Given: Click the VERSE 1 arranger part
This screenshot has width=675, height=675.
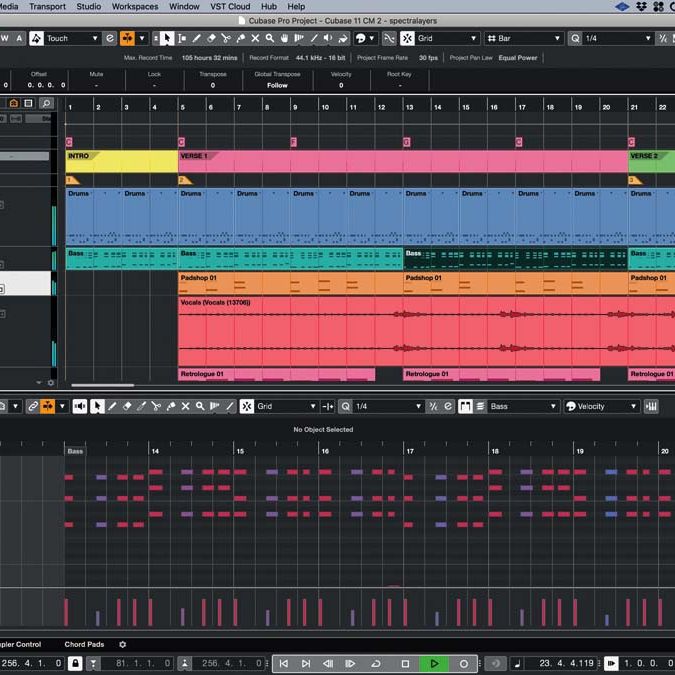Looking at the screenshot, I should pos(403,161).
